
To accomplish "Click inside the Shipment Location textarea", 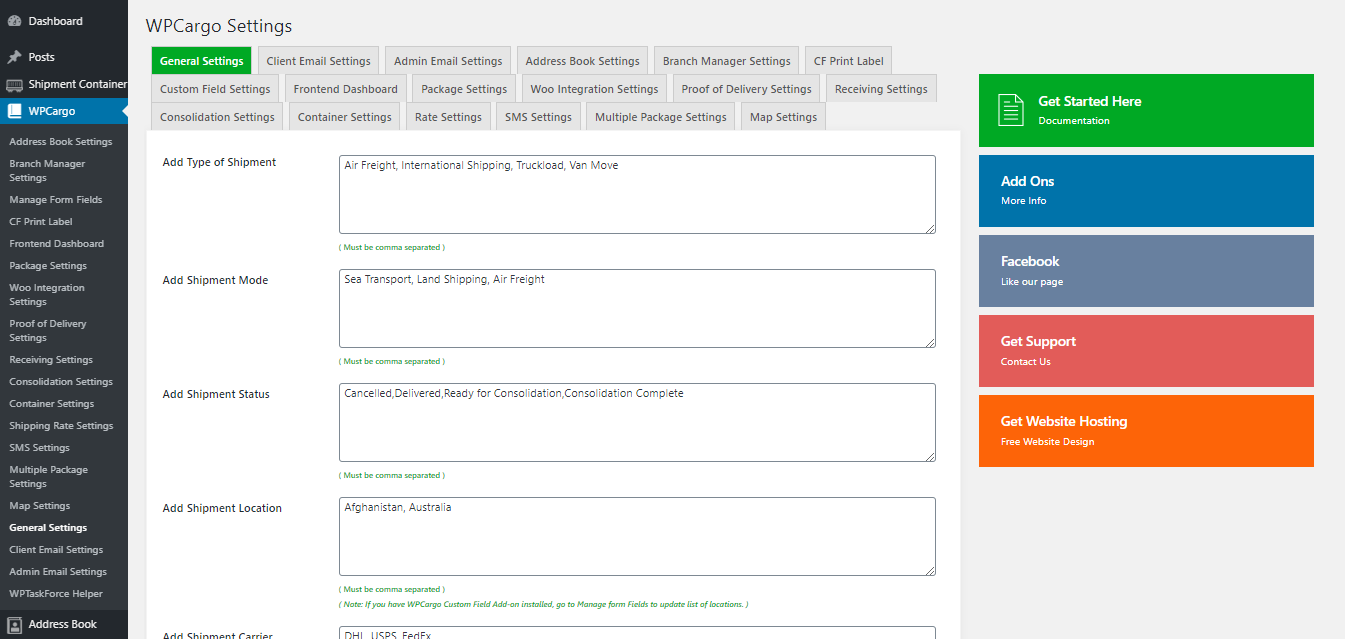I will pyautogui.click(x=637, y=537).
